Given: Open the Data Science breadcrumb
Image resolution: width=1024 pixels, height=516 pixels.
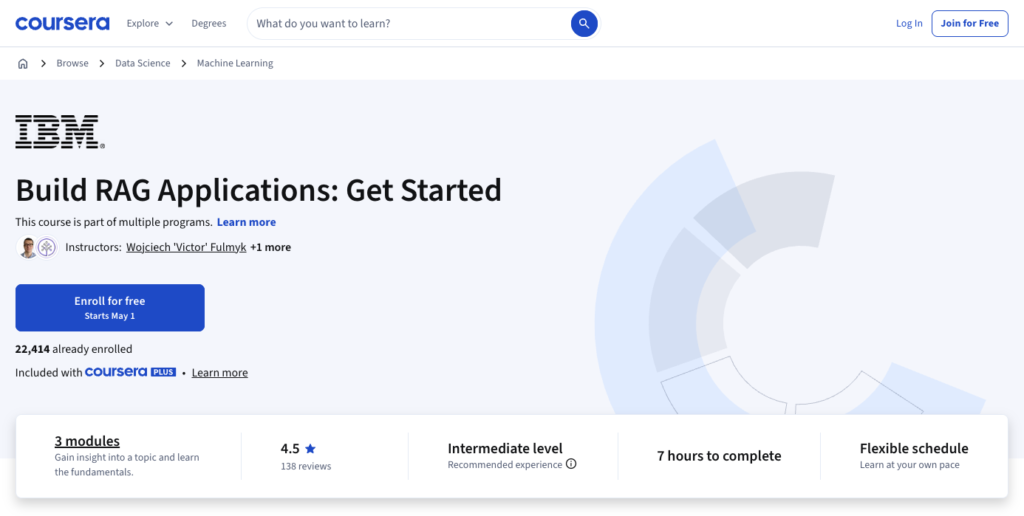Looking at the screenshot, I should point(142,63).
